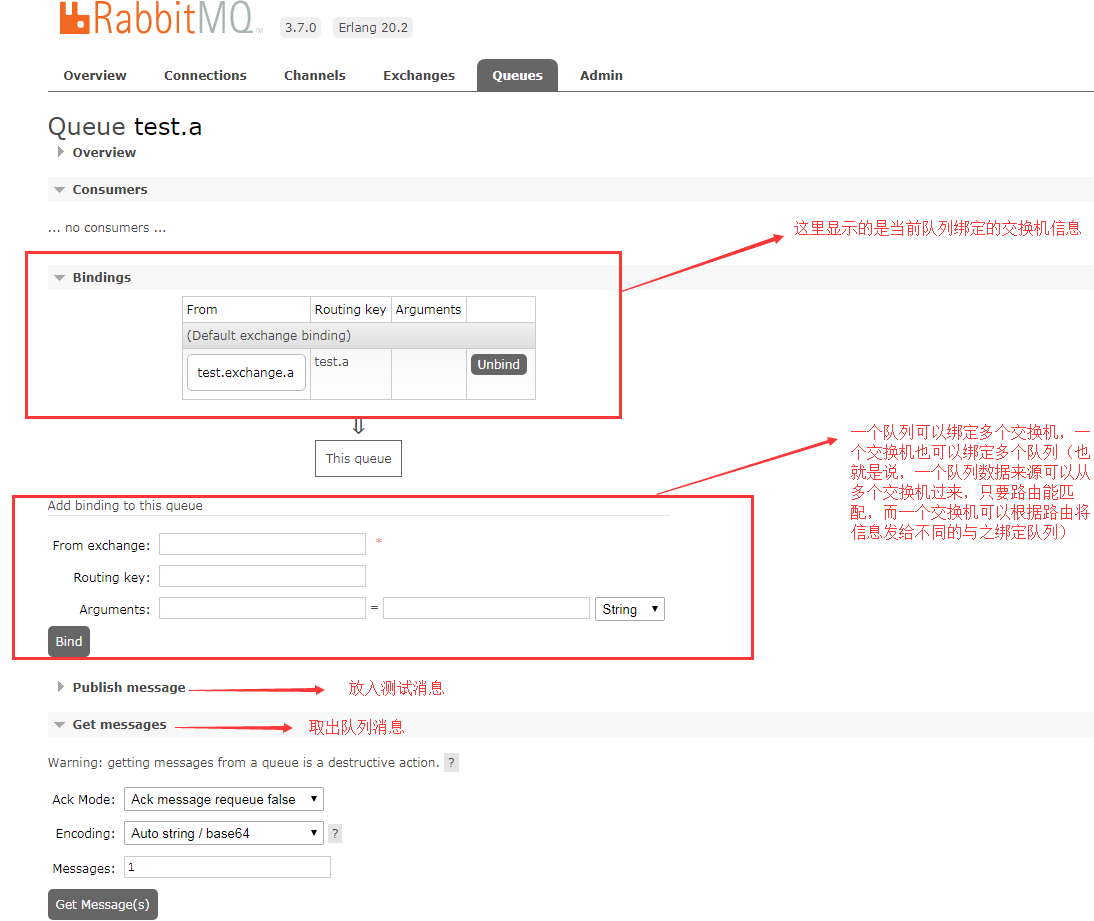Screen dimensions: 1094x921
Task: Open the Exchanges tab
Action: [419, 75]
